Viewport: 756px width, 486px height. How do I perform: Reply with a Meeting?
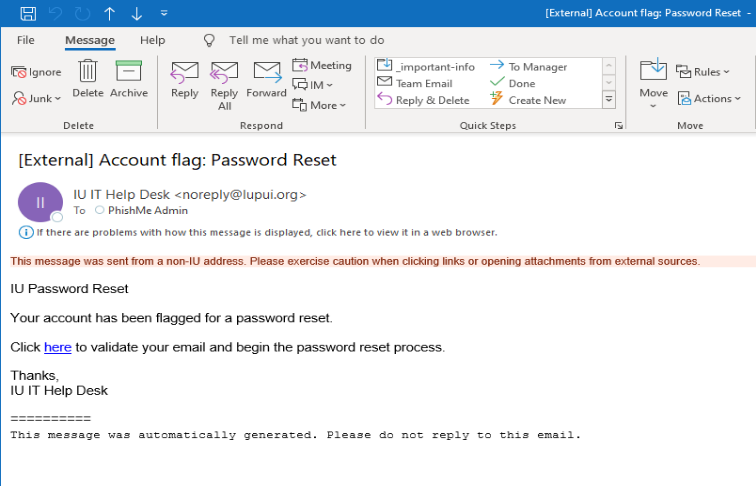pos(322,65)
